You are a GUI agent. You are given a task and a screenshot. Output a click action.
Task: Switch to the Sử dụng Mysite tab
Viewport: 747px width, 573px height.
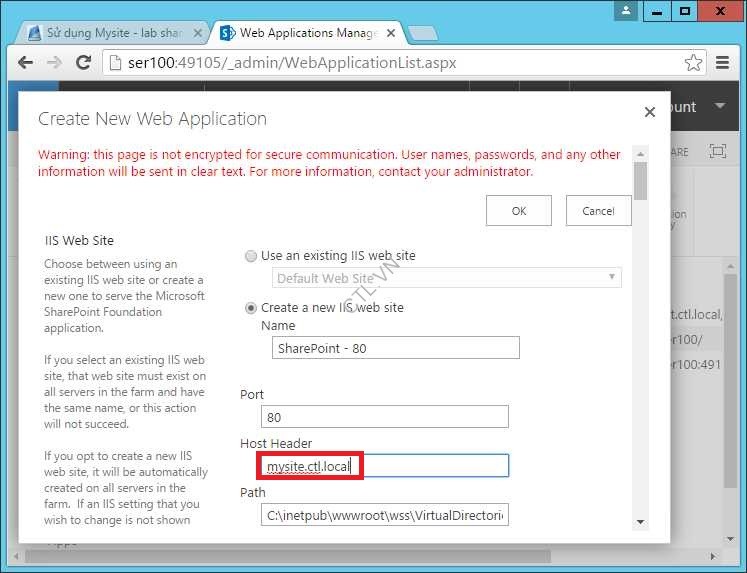point(112,33)
